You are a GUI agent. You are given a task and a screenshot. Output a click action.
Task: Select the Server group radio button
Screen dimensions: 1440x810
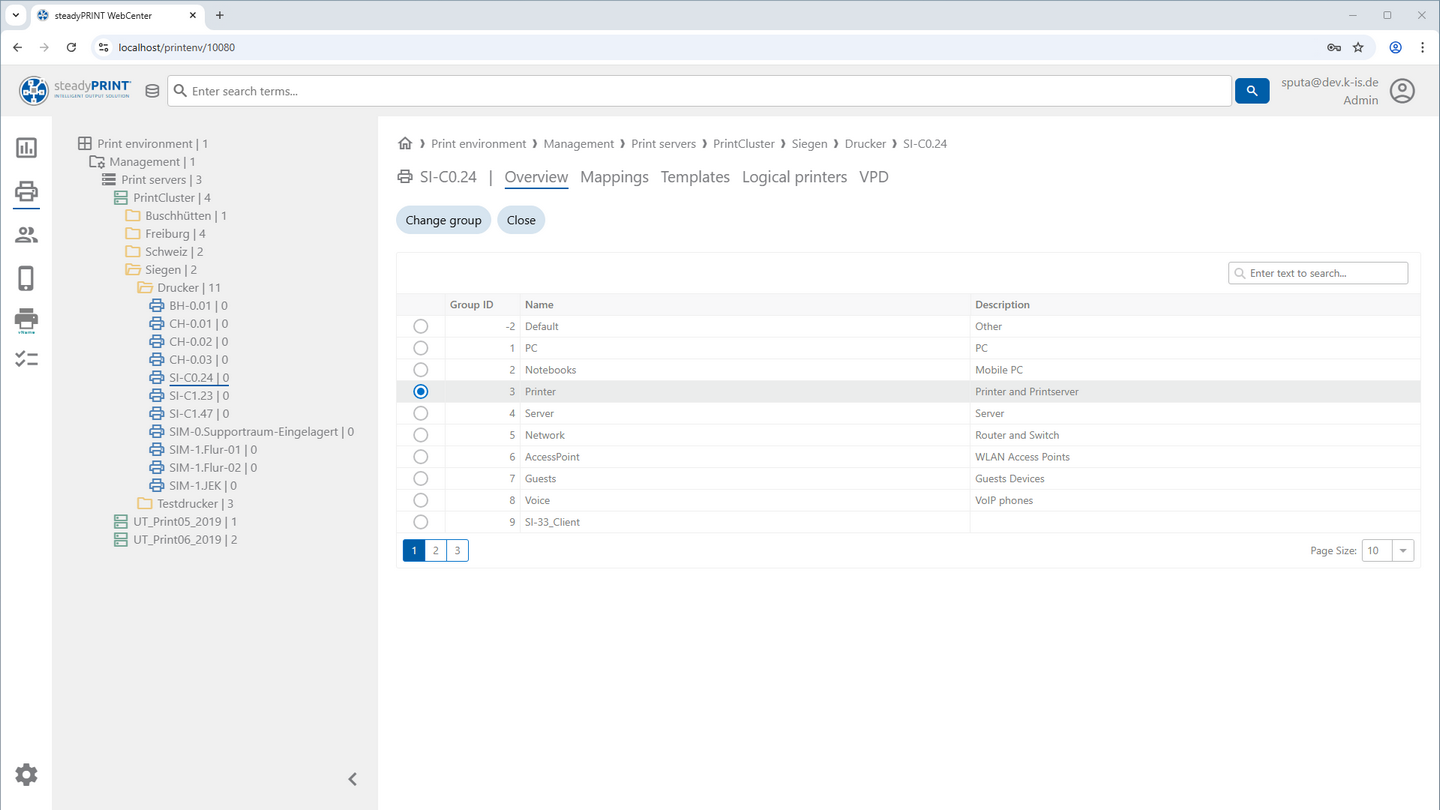tap(420, 413)
